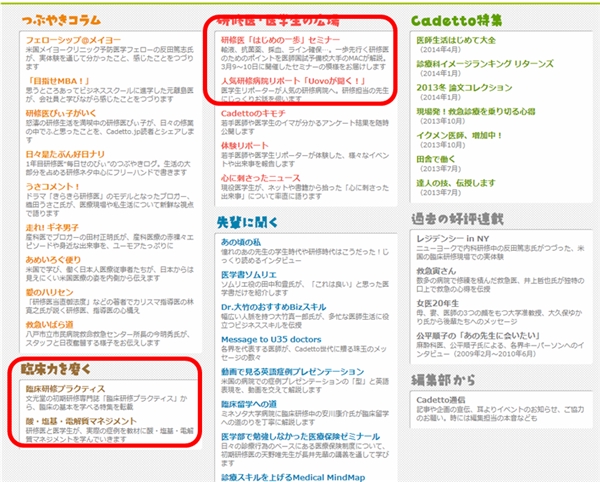Click the つぶやきコラム section heading

tap(61, 20)
